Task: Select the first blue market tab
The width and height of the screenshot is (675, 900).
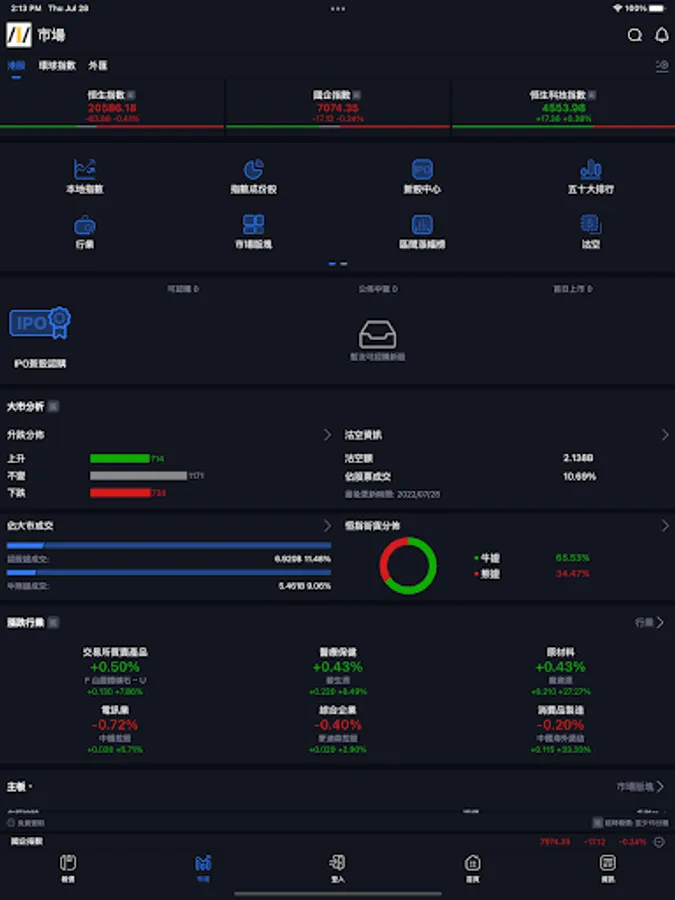Action: point(16,65)
